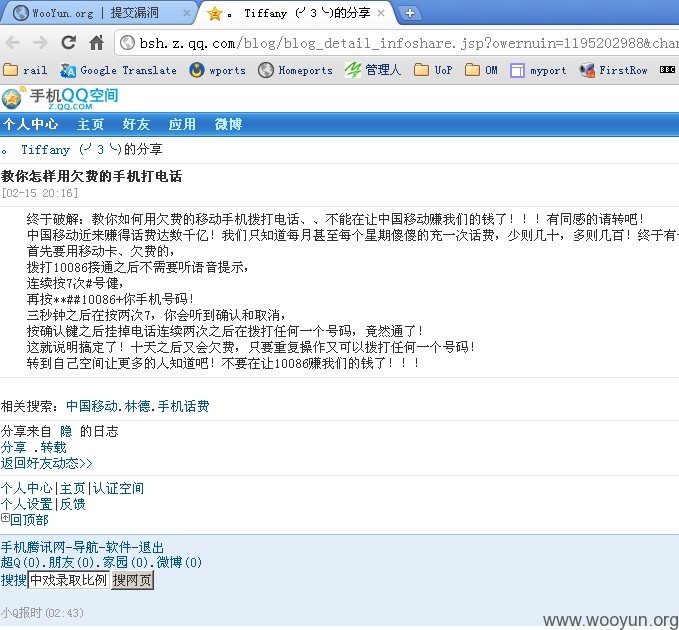679x630 pixels.
Task: Open the 反馈 link
Action: coord(72,504)
